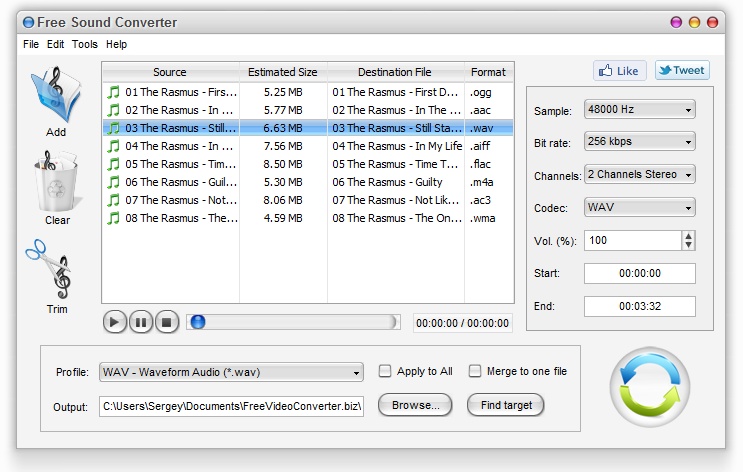
Task: Click the Browse... button
Action: coord(415,405)
